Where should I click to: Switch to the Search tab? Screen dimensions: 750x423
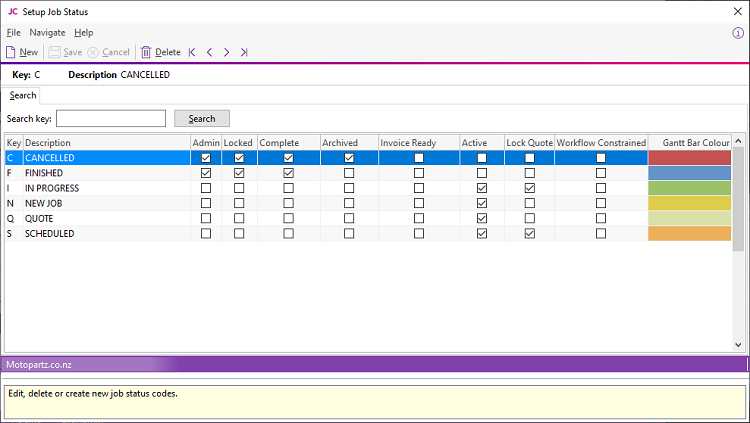tap(23, 96)
